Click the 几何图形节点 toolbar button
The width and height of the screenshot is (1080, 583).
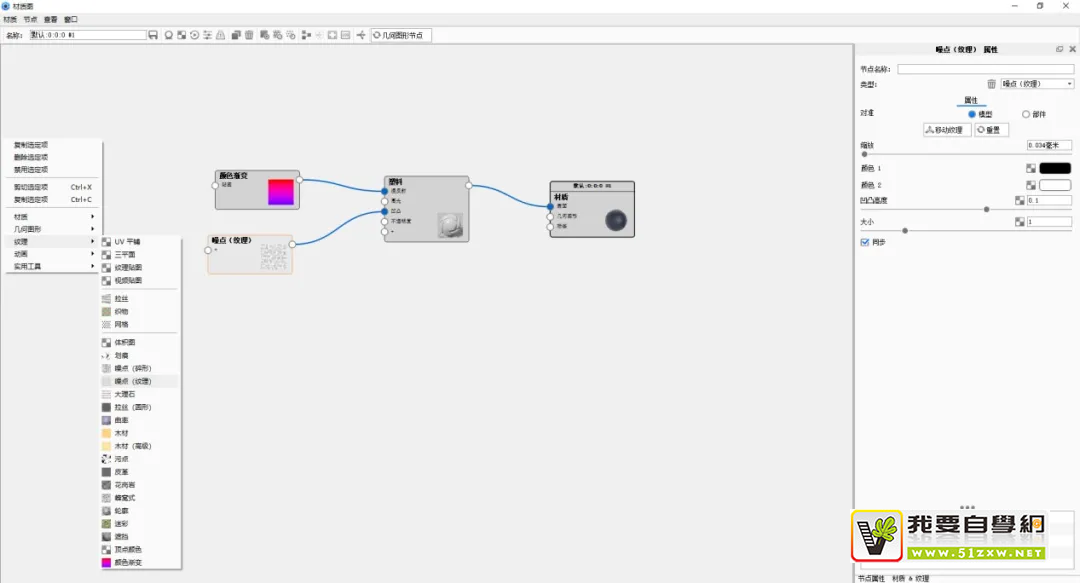tap(398, 35)
